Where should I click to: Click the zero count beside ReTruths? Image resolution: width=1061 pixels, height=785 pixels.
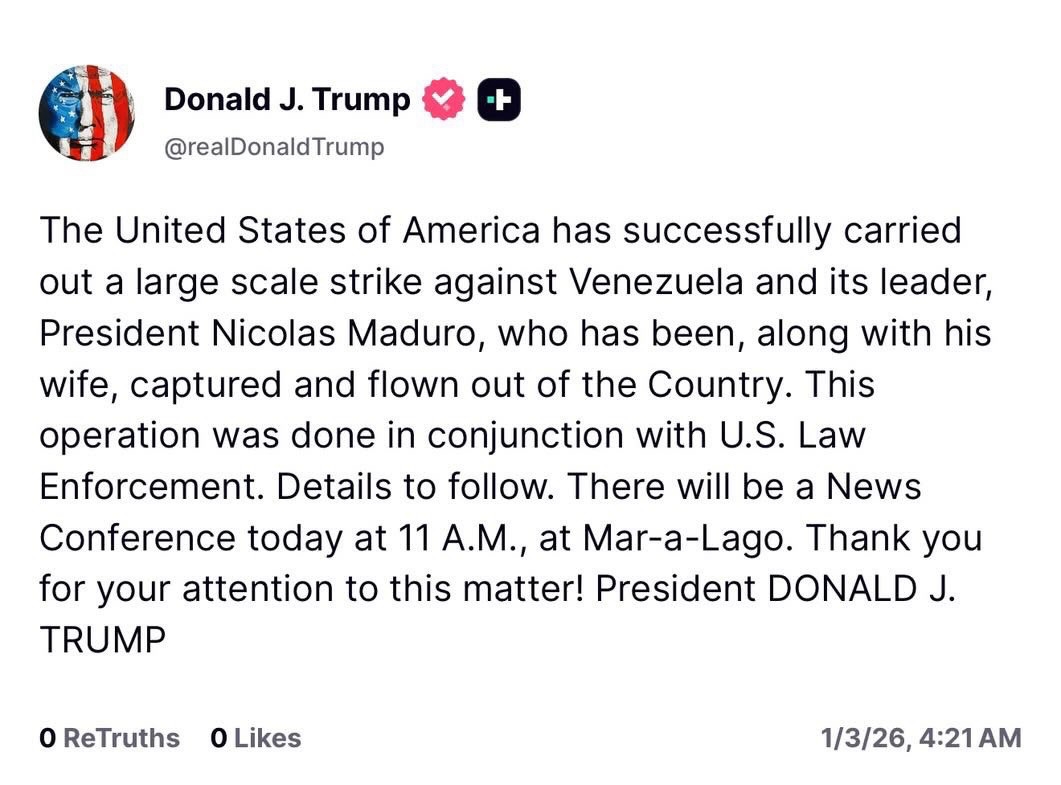47,739
